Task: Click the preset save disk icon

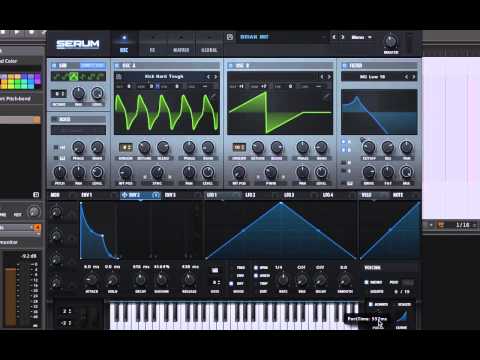Action: [230, 37]
